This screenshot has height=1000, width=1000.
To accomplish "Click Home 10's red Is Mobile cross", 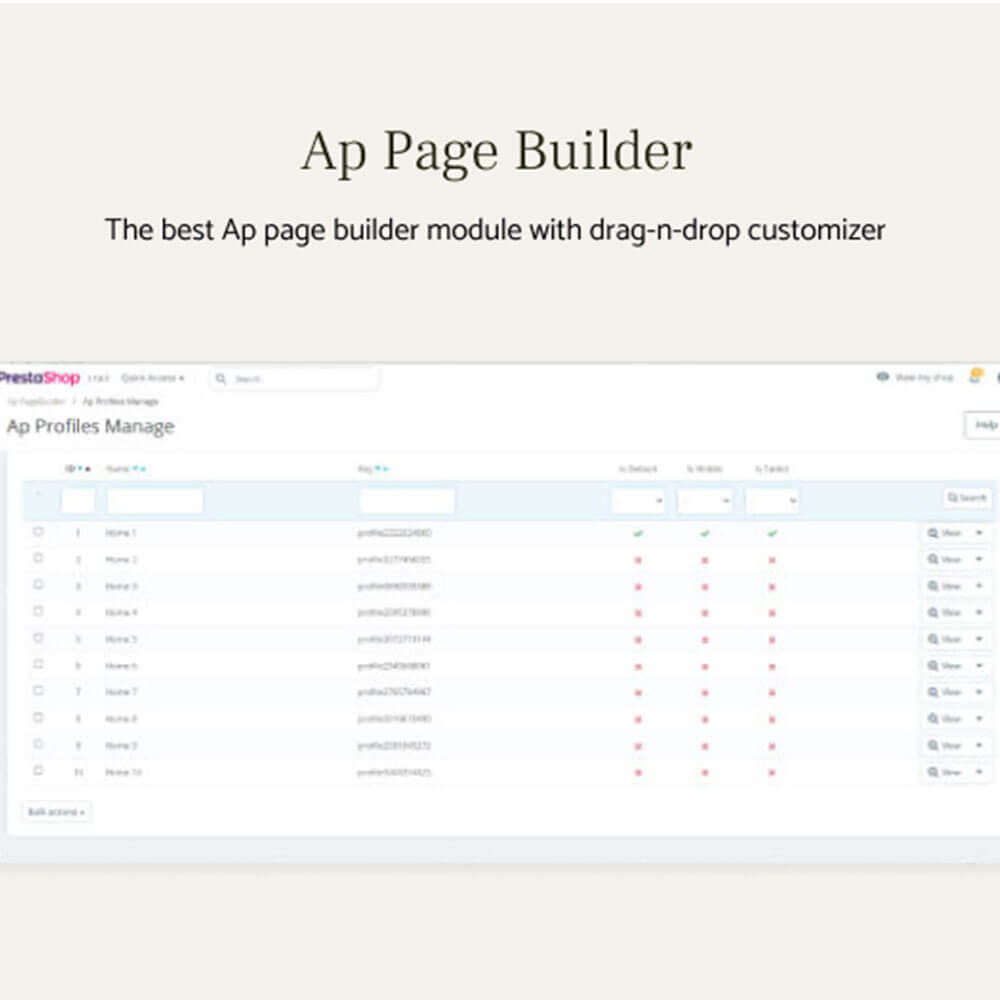I will pos(705,772).
